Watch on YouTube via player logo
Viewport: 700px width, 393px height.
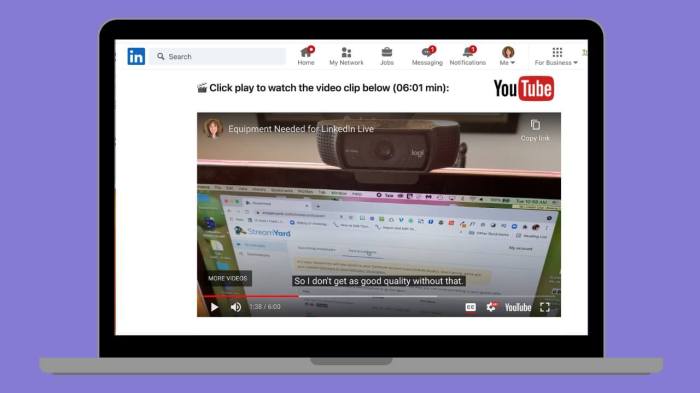pyautogui.click(x=518, y=307)
